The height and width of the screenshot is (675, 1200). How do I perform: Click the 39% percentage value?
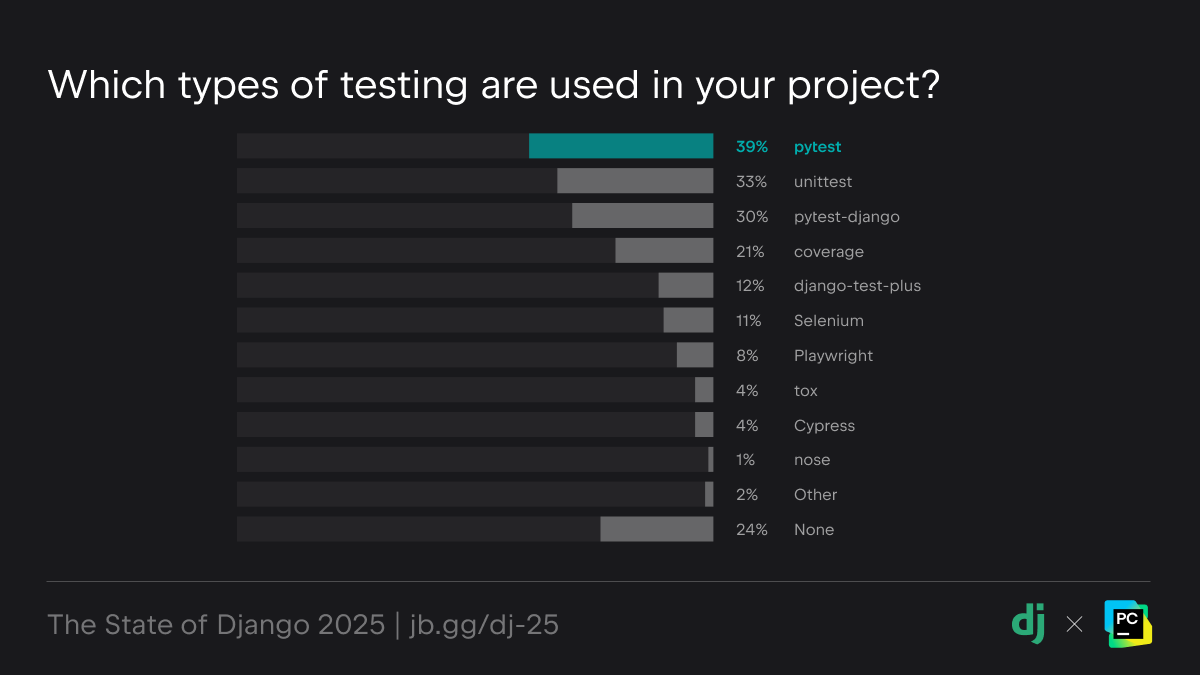click(x=751, y=147)
